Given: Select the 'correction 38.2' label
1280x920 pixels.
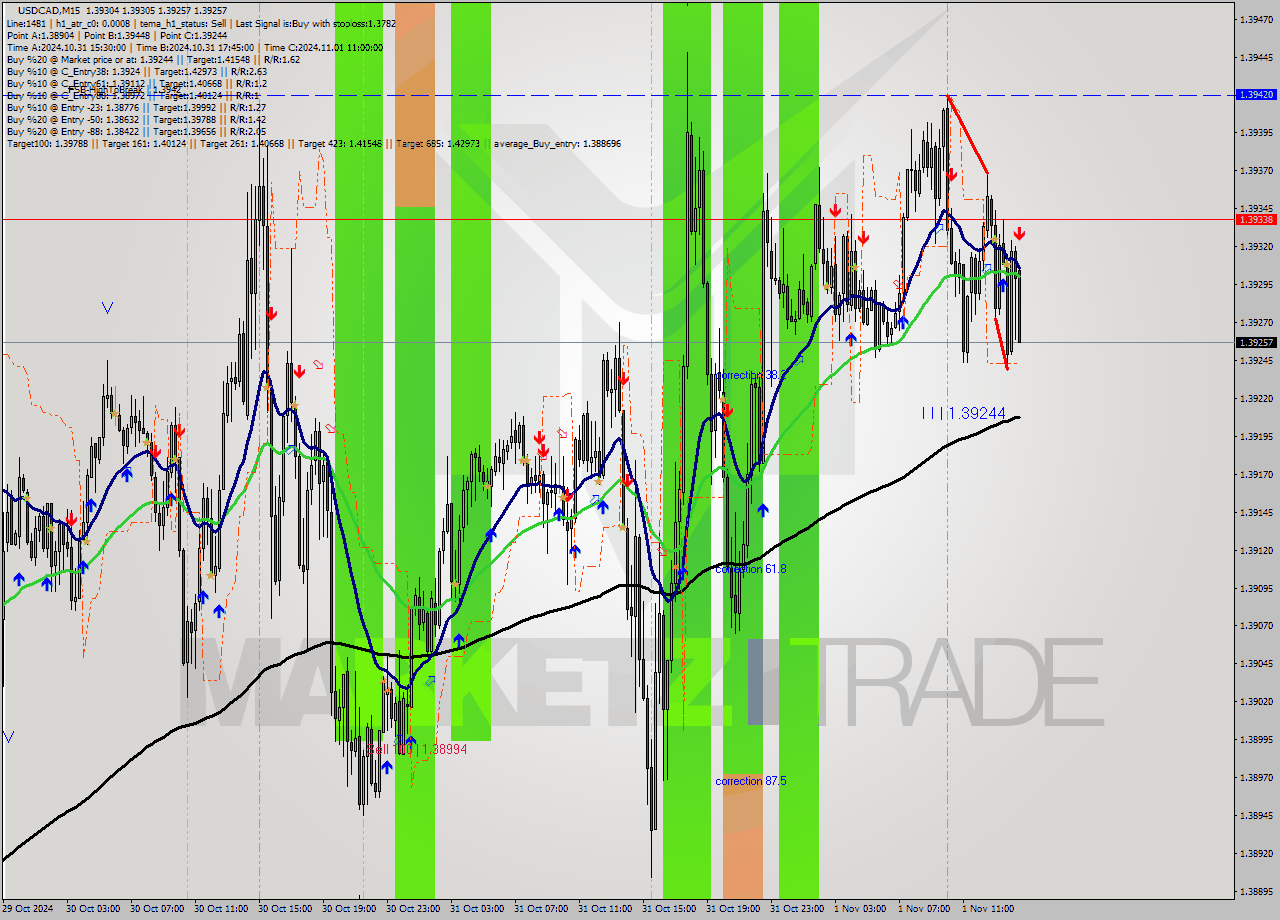Looking at the screenshot, I should [x=751, y=375].
